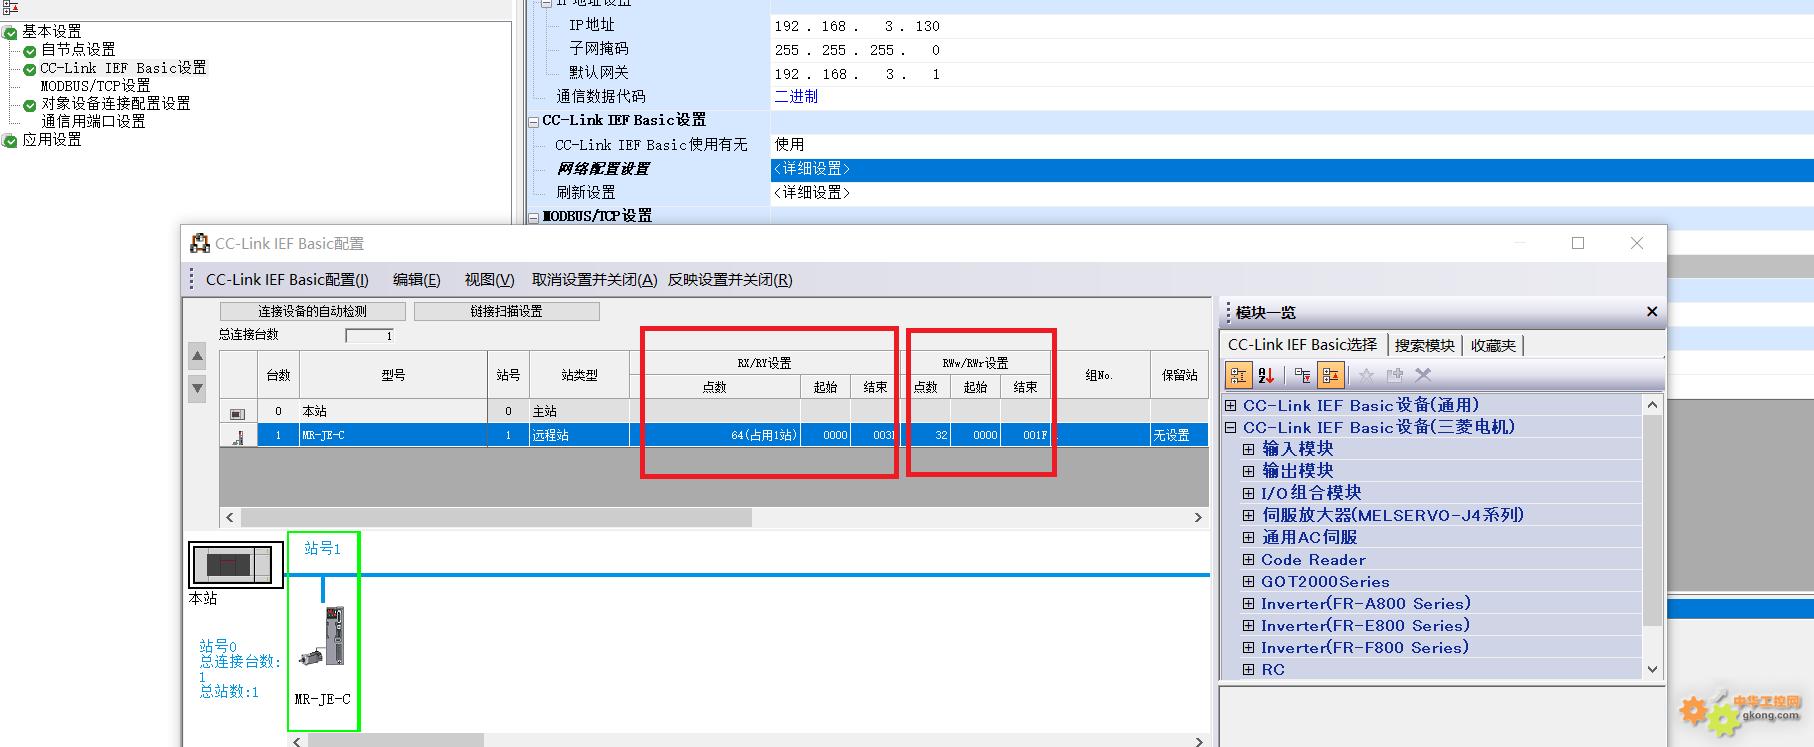The image size is (1814, 747).
Task: Expand the RC node in module list
Action: coord(1248,670)
